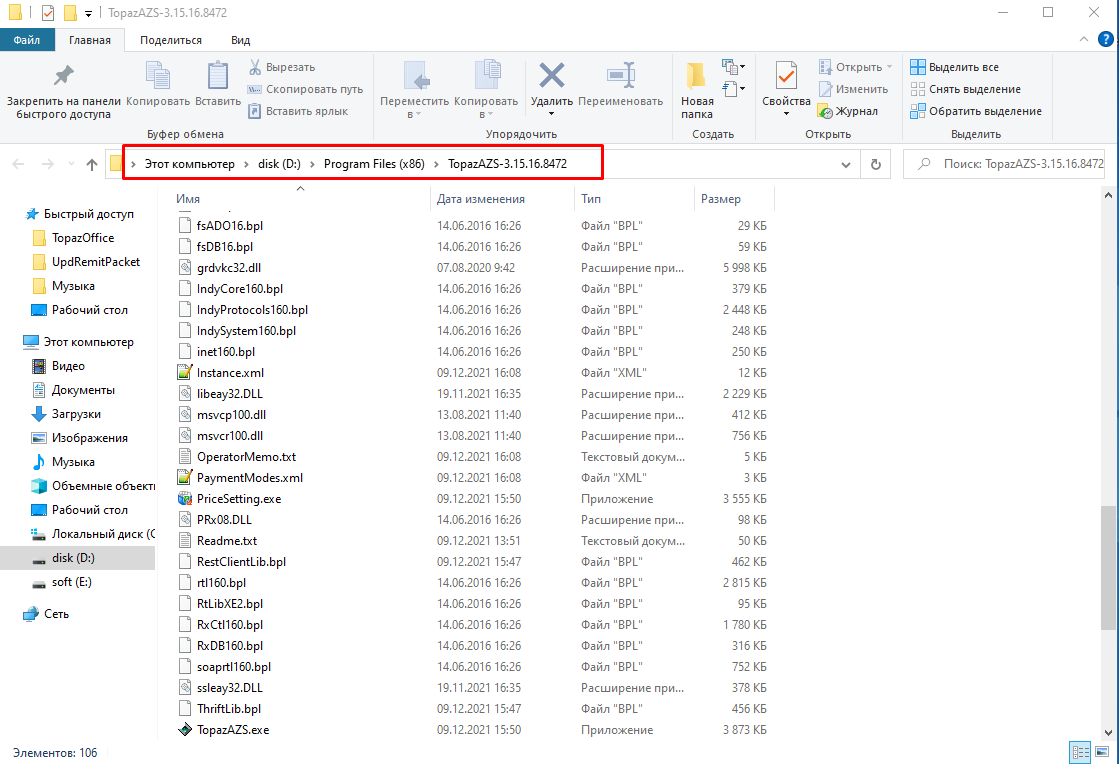This screenshot has height=764, width=1119.
Task: Click properties checkmark icon in title bar
Action: [x=48, y=13]
